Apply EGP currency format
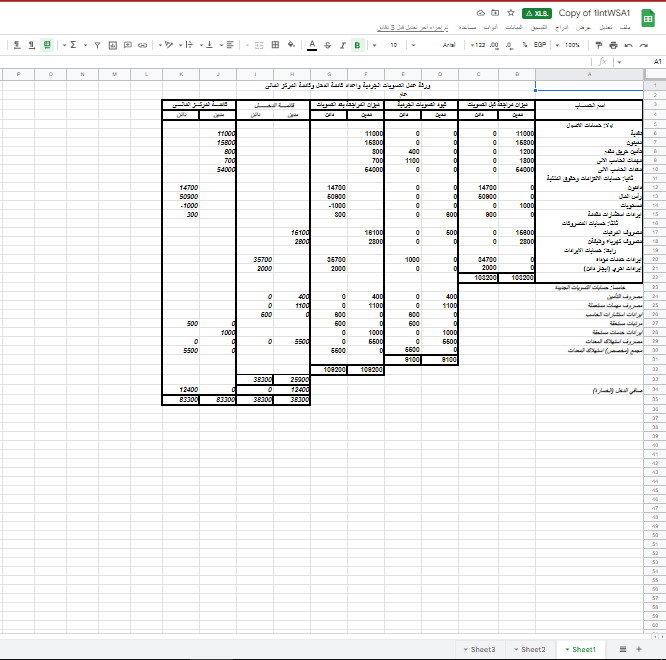The width and height of the screenshot is (666, 660). (539, 45)
